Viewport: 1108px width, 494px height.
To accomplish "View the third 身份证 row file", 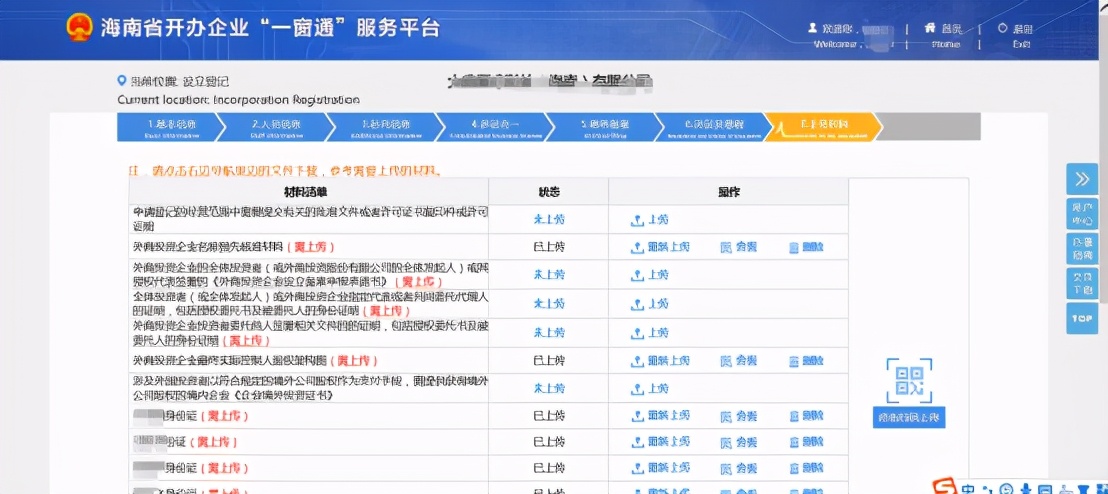I will coord(738,469).
